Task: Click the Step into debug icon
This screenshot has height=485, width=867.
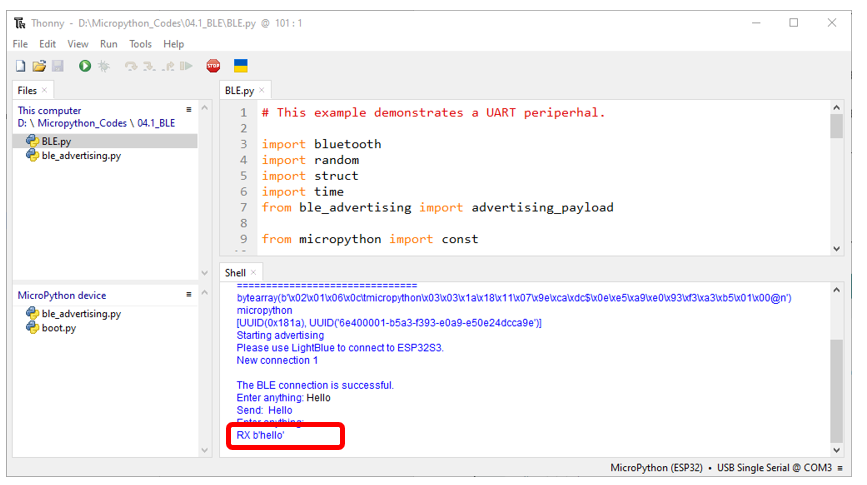Action: pyautogui.click(x=149, y=66)
